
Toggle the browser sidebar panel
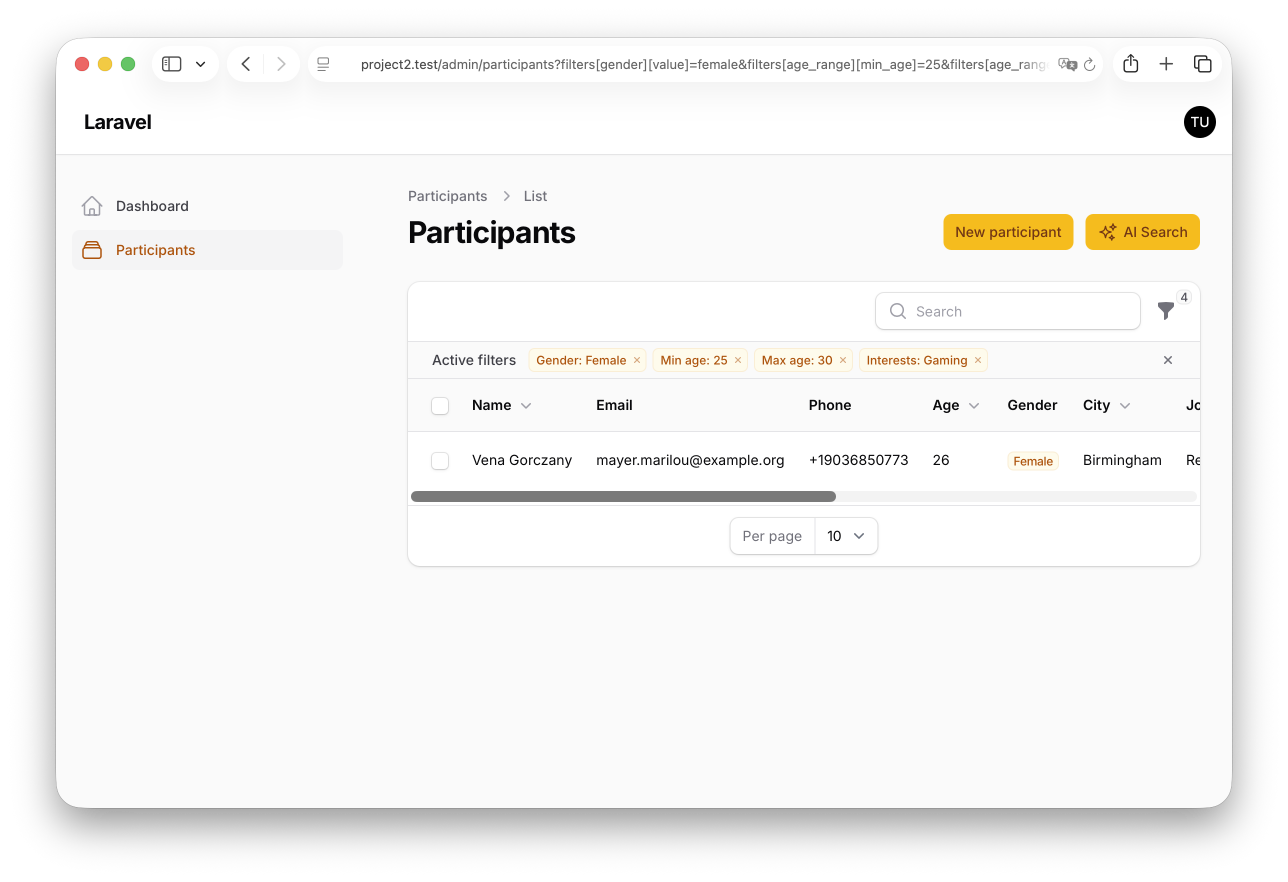coord(172,64)
